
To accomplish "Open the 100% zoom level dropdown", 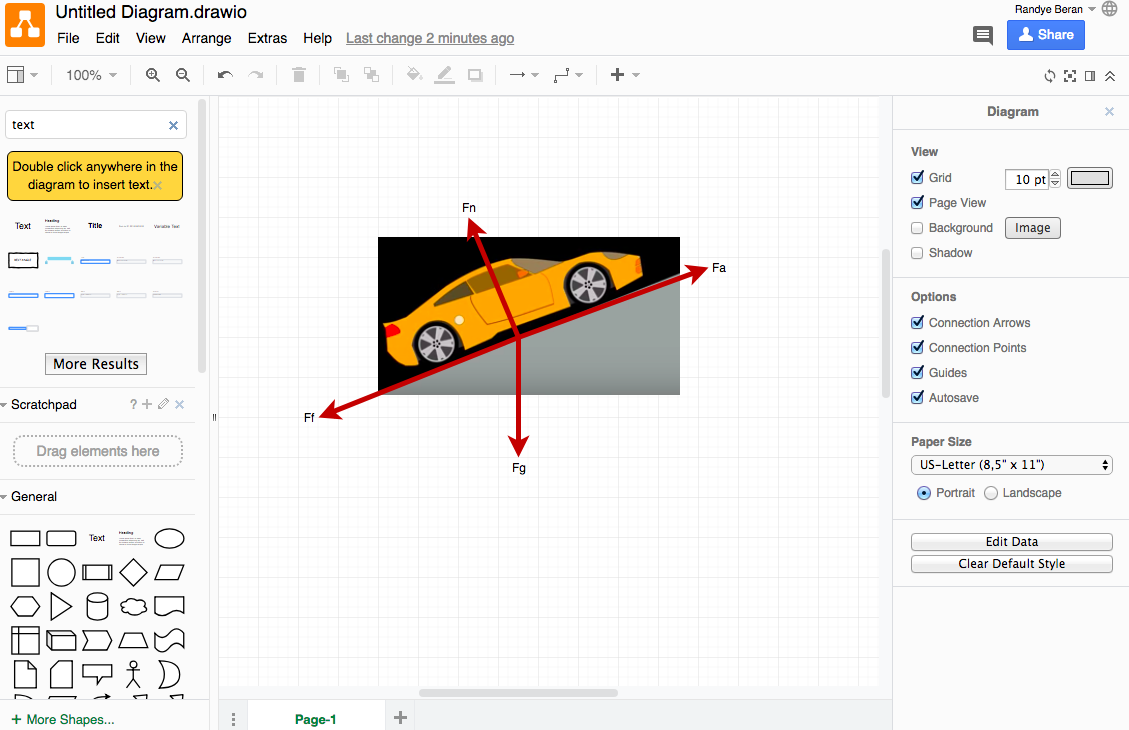I will [91, 75].
